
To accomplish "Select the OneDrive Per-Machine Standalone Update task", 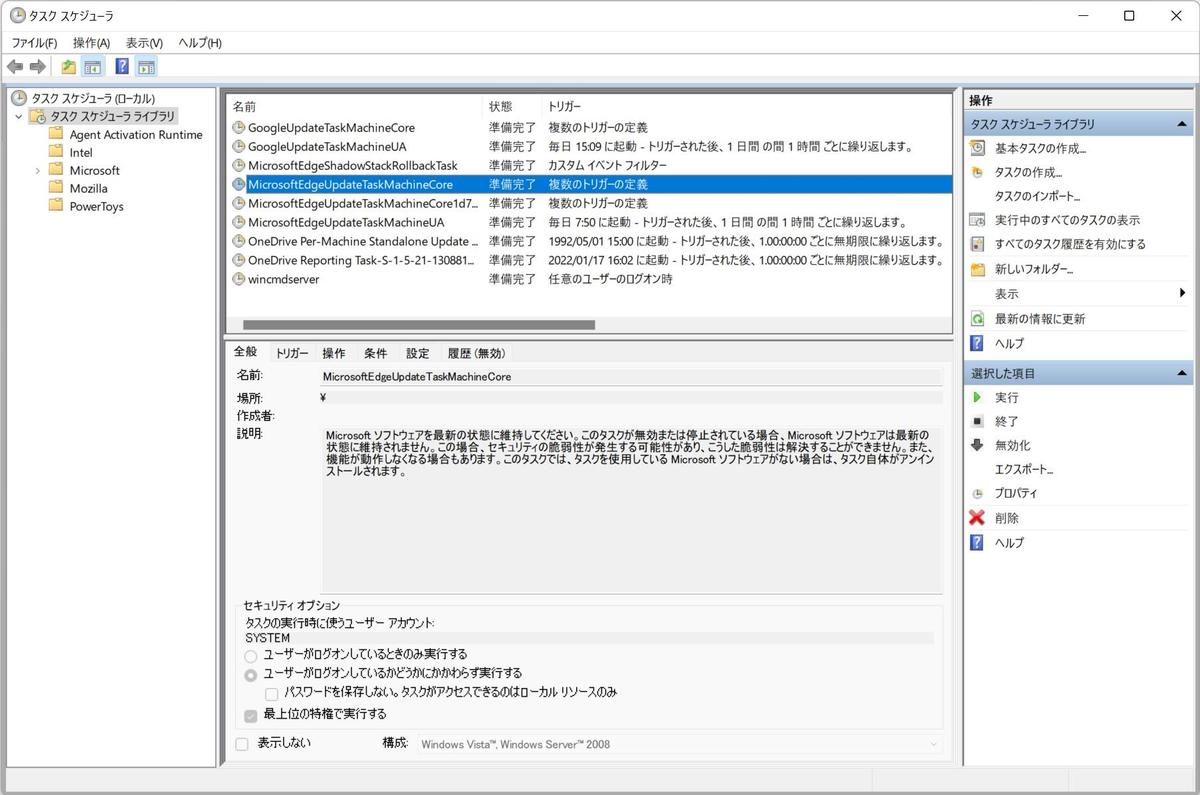I will click(x=588, y=241).
